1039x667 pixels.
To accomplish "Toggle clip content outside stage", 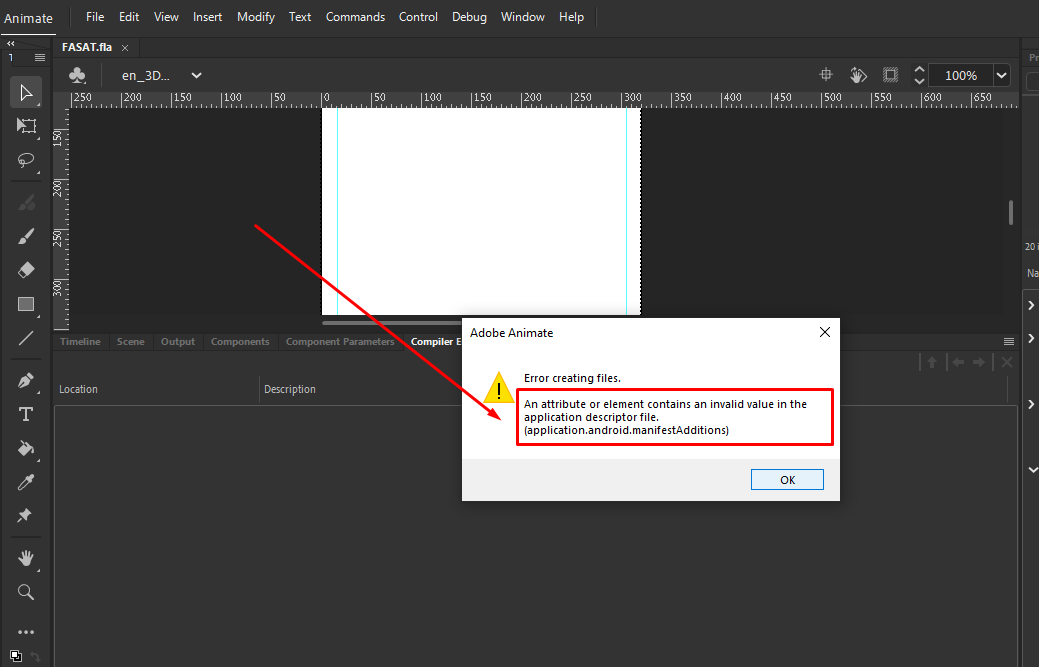I will tap(891, 75).
